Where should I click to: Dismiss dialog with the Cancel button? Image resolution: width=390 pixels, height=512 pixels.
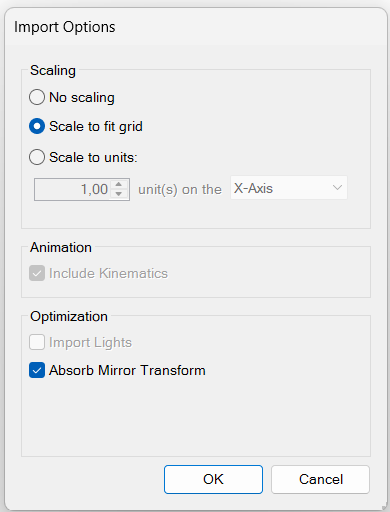click(320, 479)
